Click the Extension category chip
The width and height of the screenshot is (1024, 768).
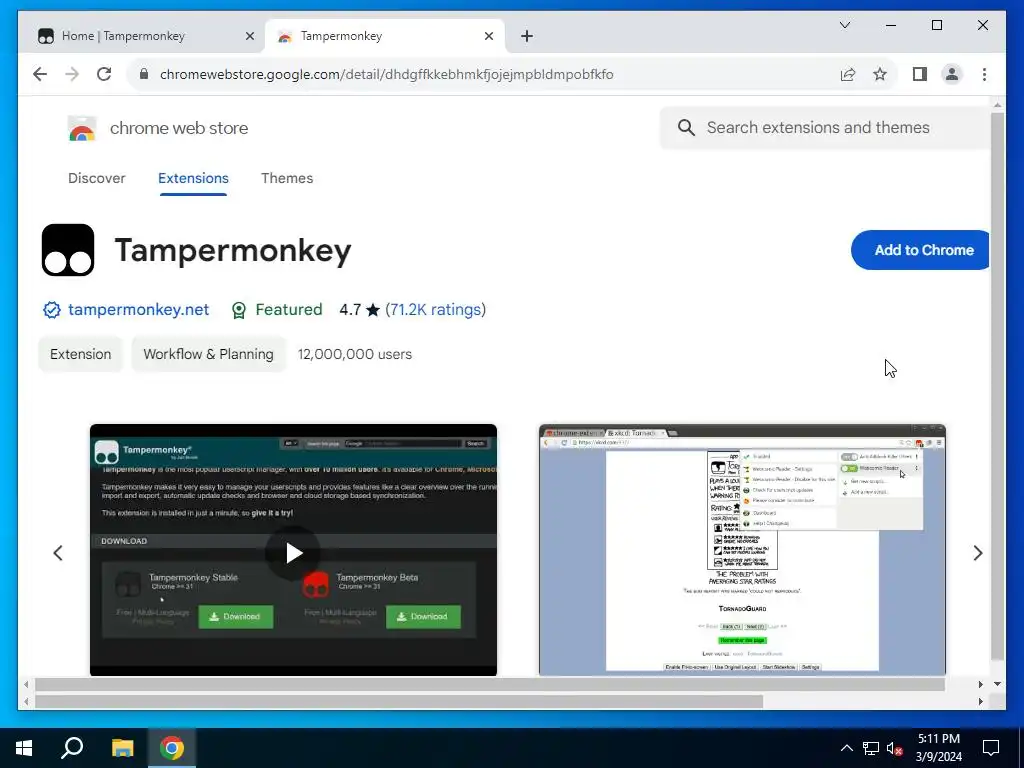[80, 354]
